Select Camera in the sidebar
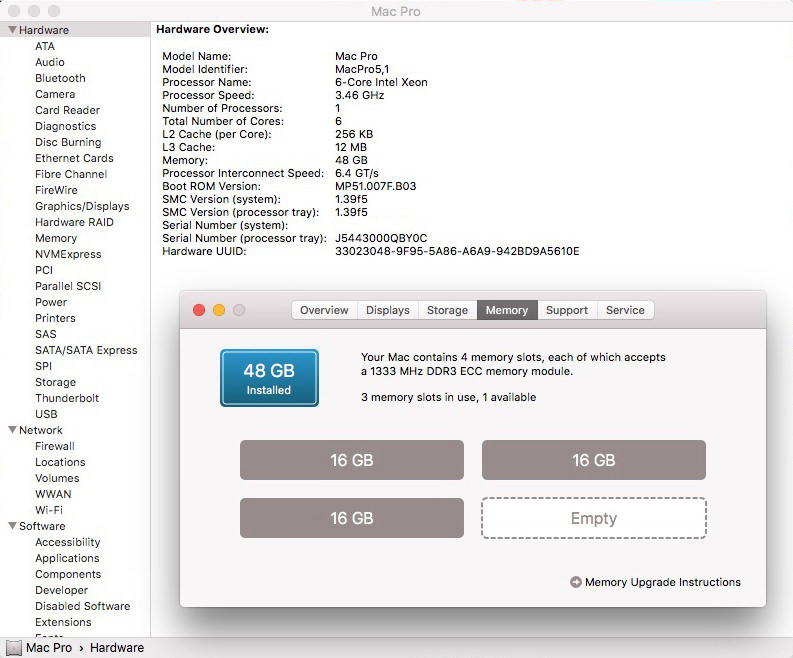The image size is (793, 658). click(55, 94)
